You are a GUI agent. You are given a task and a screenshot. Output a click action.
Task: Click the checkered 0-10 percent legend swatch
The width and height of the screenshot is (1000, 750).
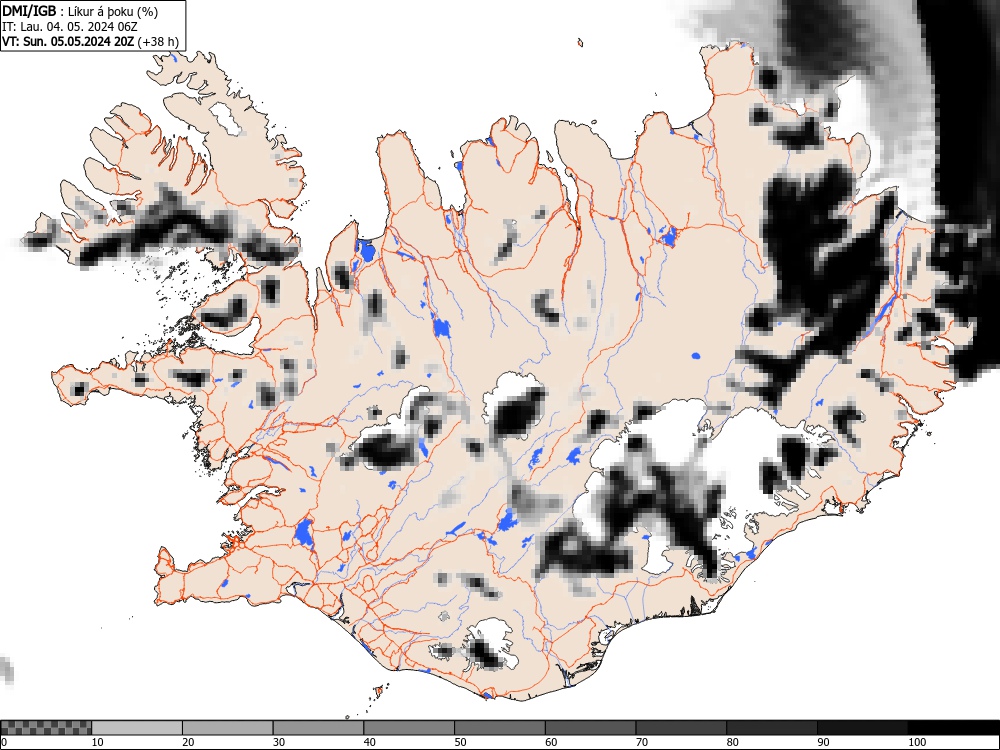pos(46,728)
